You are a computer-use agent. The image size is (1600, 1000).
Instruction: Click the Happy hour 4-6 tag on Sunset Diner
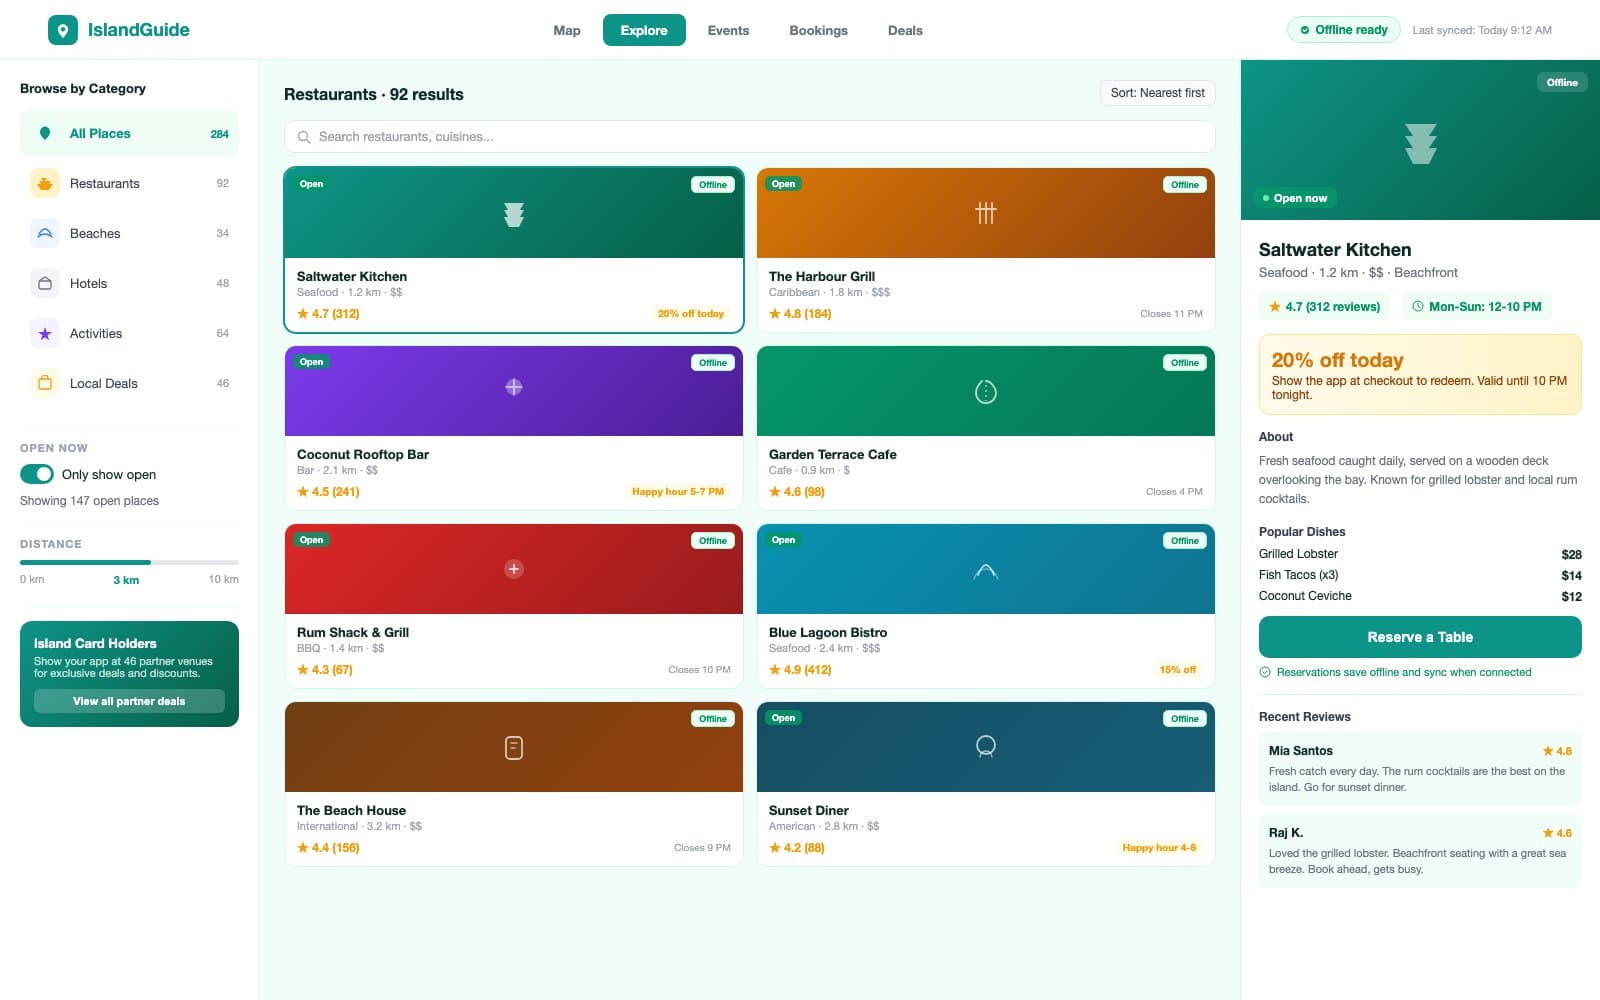coord(1159,848)
